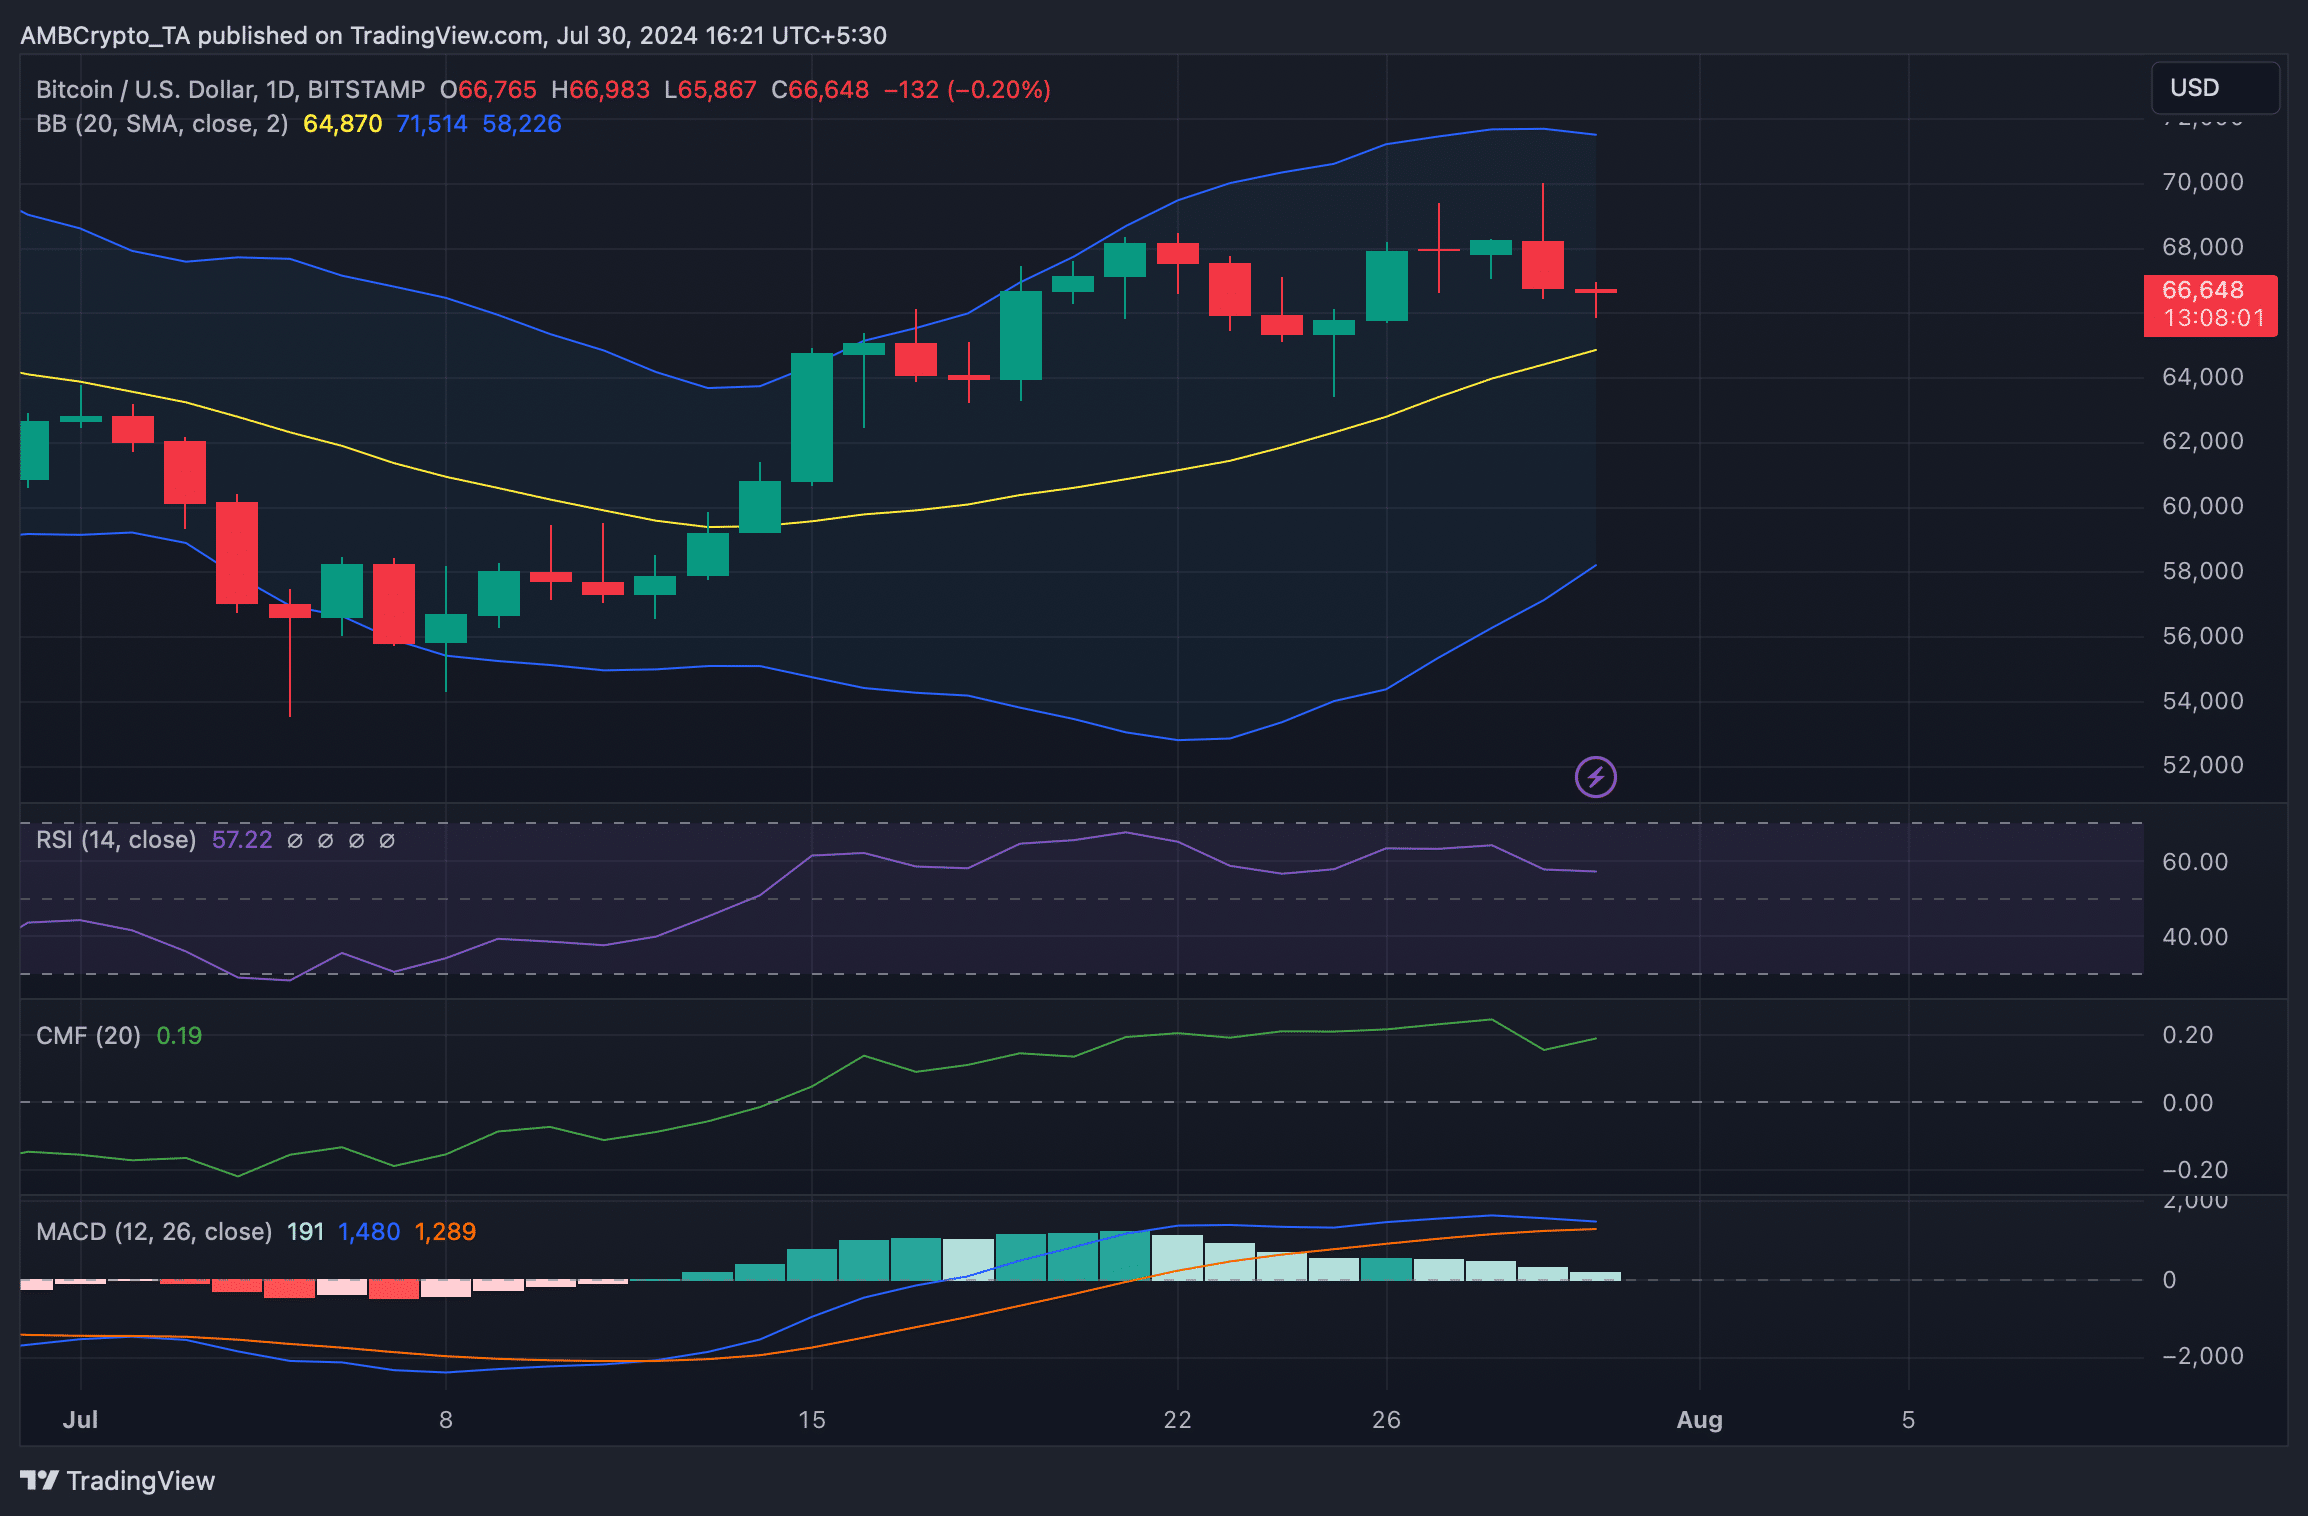Click the open price O66,765

pos(488,90)
